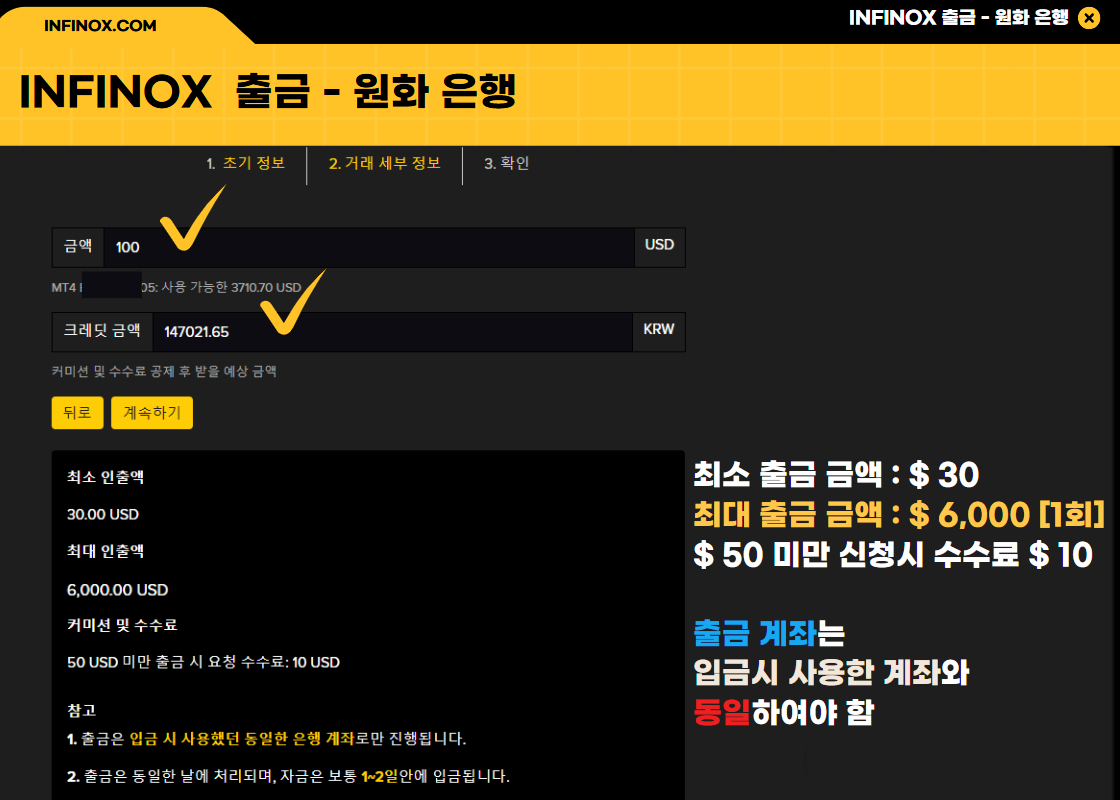The image size is (1120, 800).
Task: Click note 2 about 1~2일 processing
Action: 289,776
